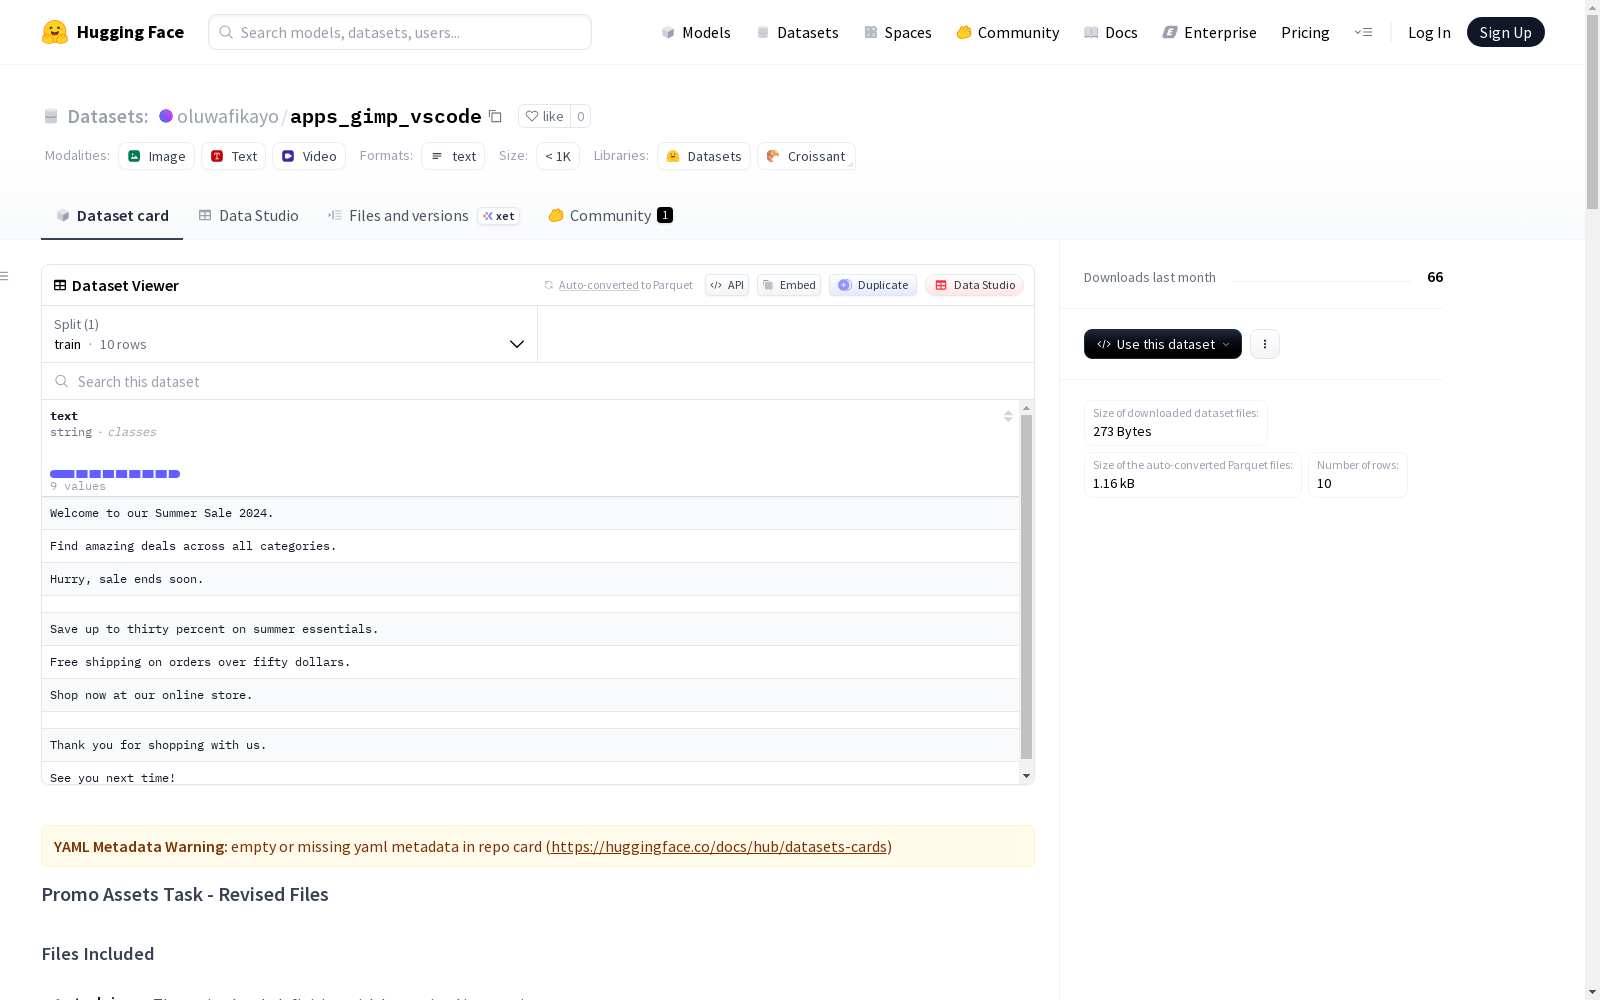The image size is (1600, 1000).
Task: Select the text format tag
Action: coord(453,156)
